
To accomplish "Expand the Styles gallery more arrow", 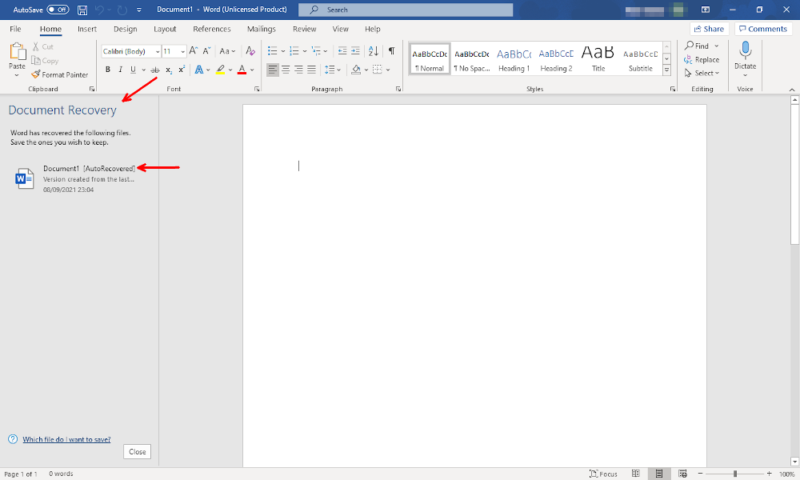I will tap(666, 71).
